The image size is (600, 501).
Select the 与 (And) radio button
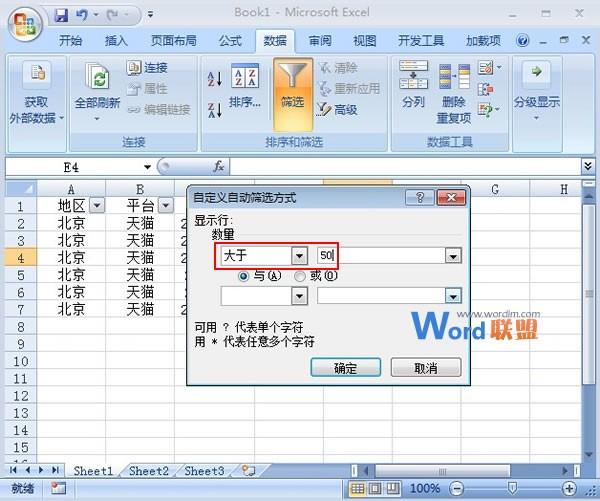coord(243,276)
